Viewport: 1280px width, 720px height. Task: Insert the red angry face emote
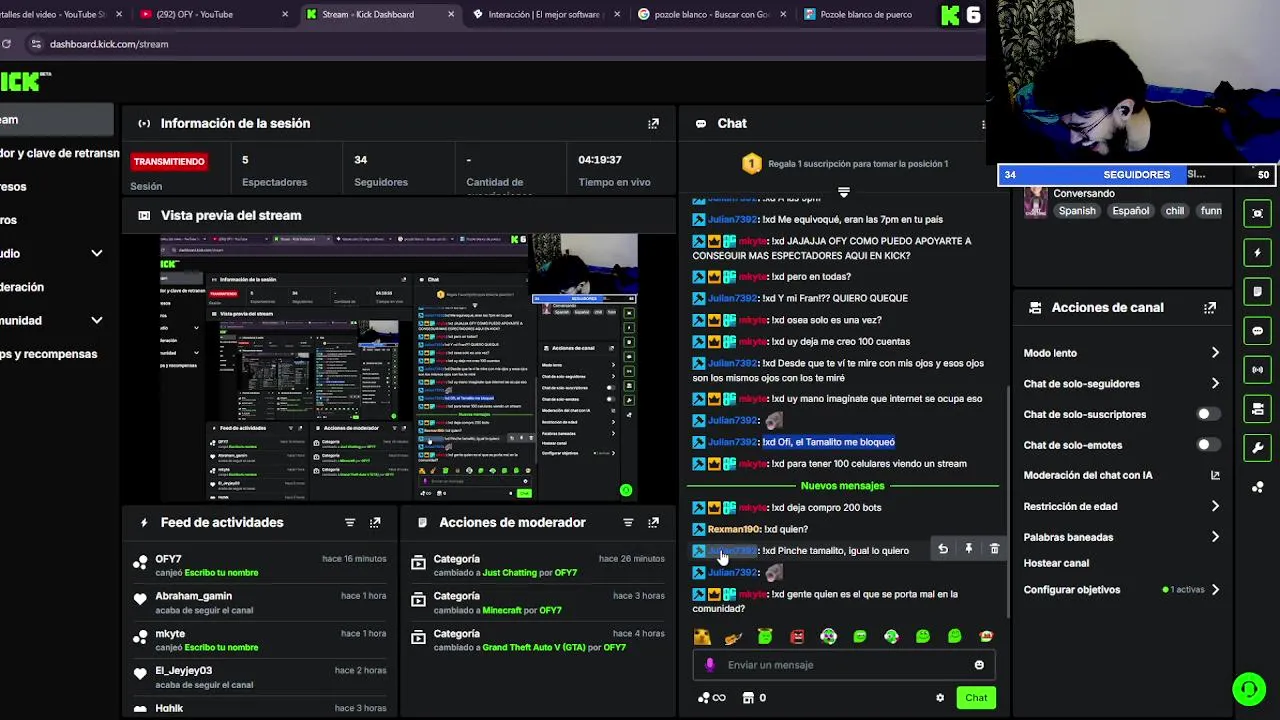tap(797, 636)
